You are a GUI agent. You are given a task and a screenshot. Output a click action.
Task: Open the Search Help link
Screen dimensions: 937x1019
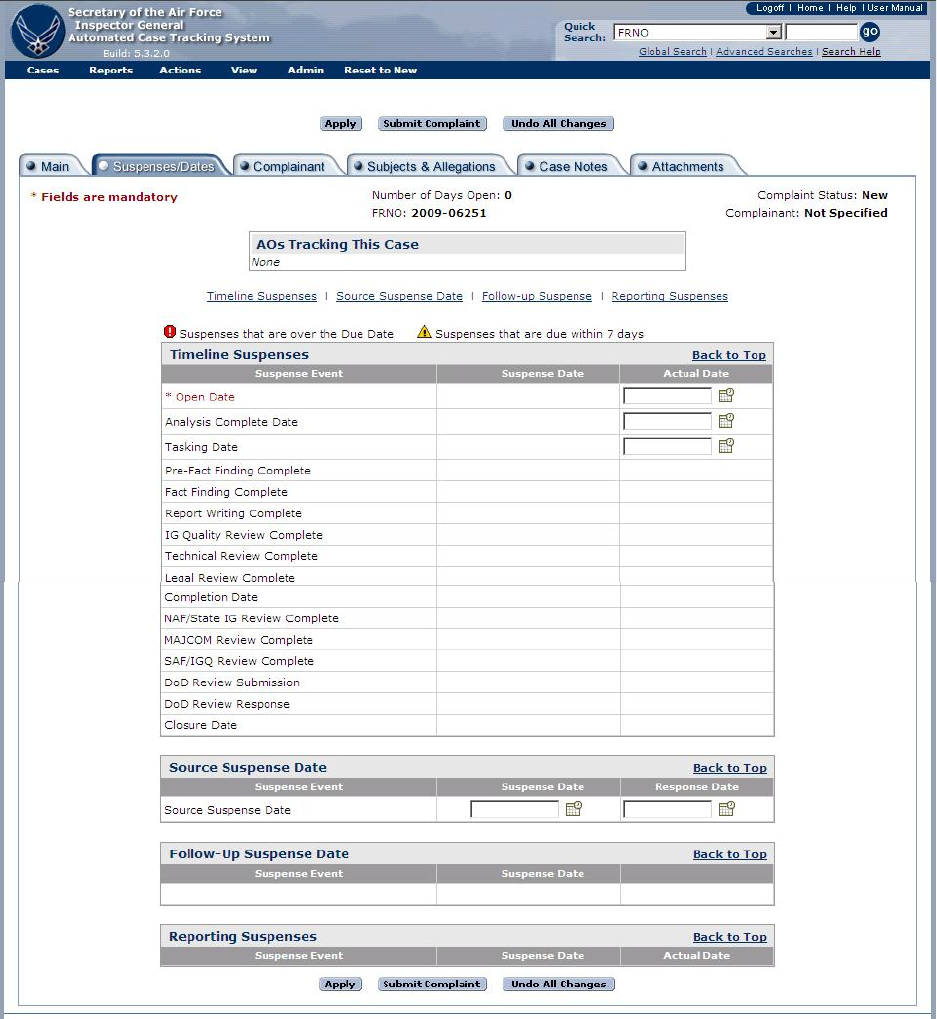point(851,51)
